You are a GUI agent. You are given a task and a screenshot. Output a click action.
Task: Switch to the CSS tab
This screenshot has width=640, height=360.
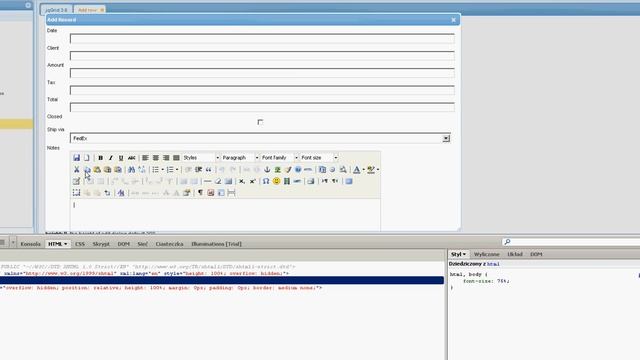[80, 244]
